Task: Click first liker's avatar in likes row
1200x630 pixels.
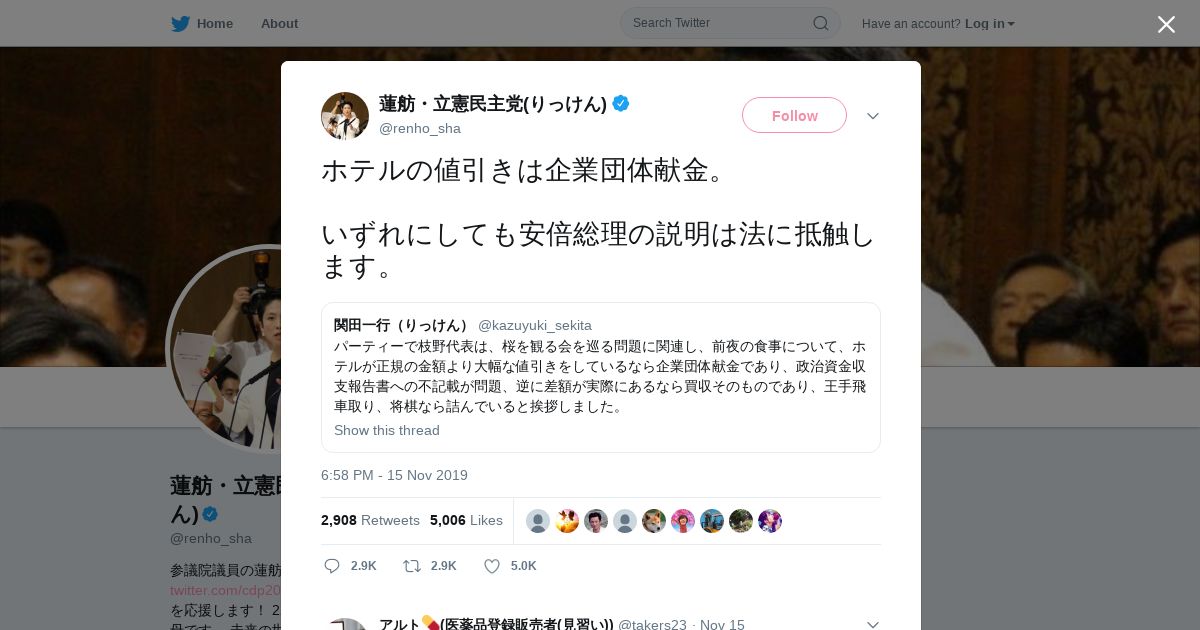Action: tap(538, 521)
